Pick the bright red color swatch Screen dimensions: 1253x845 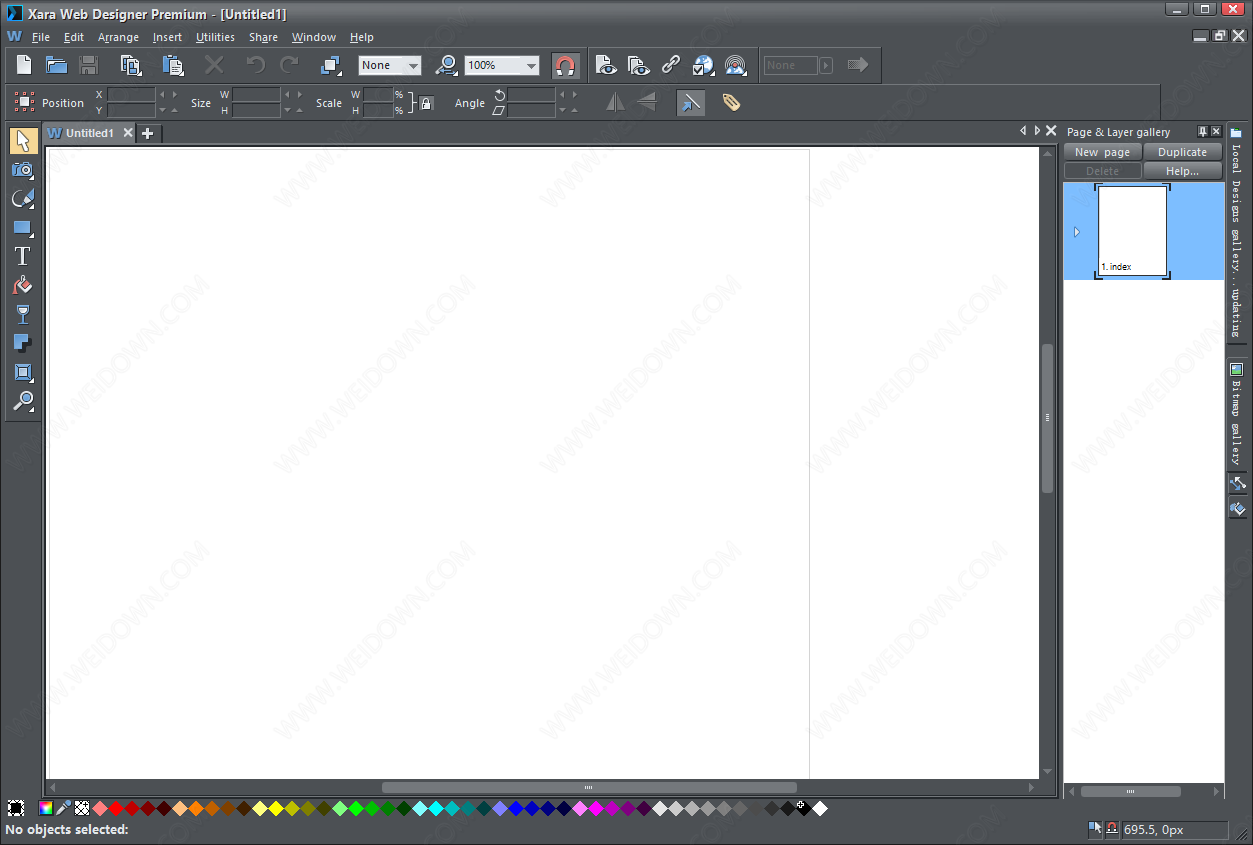[116, 808]
